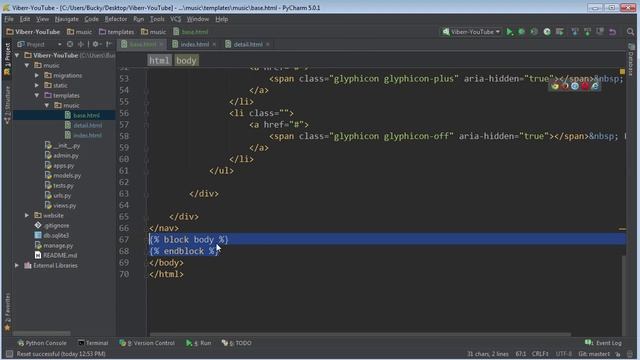Click the UTF-8 encoding in status bar

564,354
